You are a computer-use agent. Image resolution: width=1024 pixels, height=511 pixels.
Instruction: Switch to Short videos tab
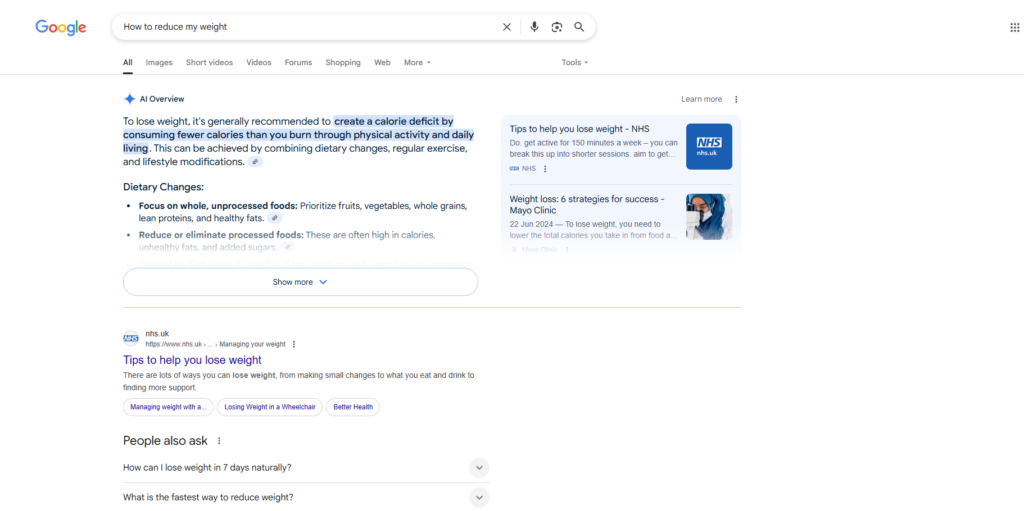[209, 63]
